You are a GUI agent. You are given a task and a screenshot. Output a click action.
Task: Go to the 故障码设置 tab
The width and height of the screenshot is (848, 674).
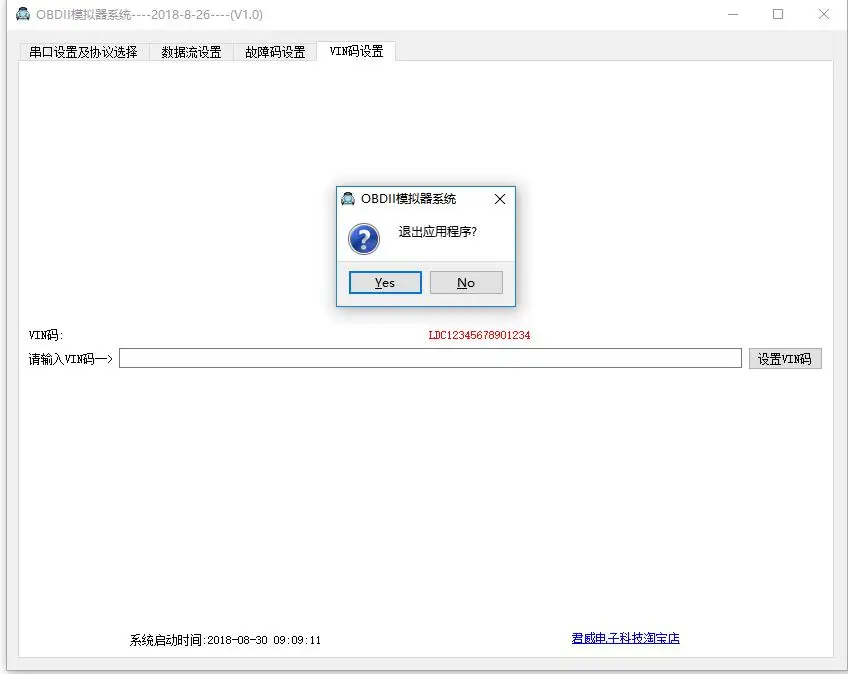coord(275,52)
